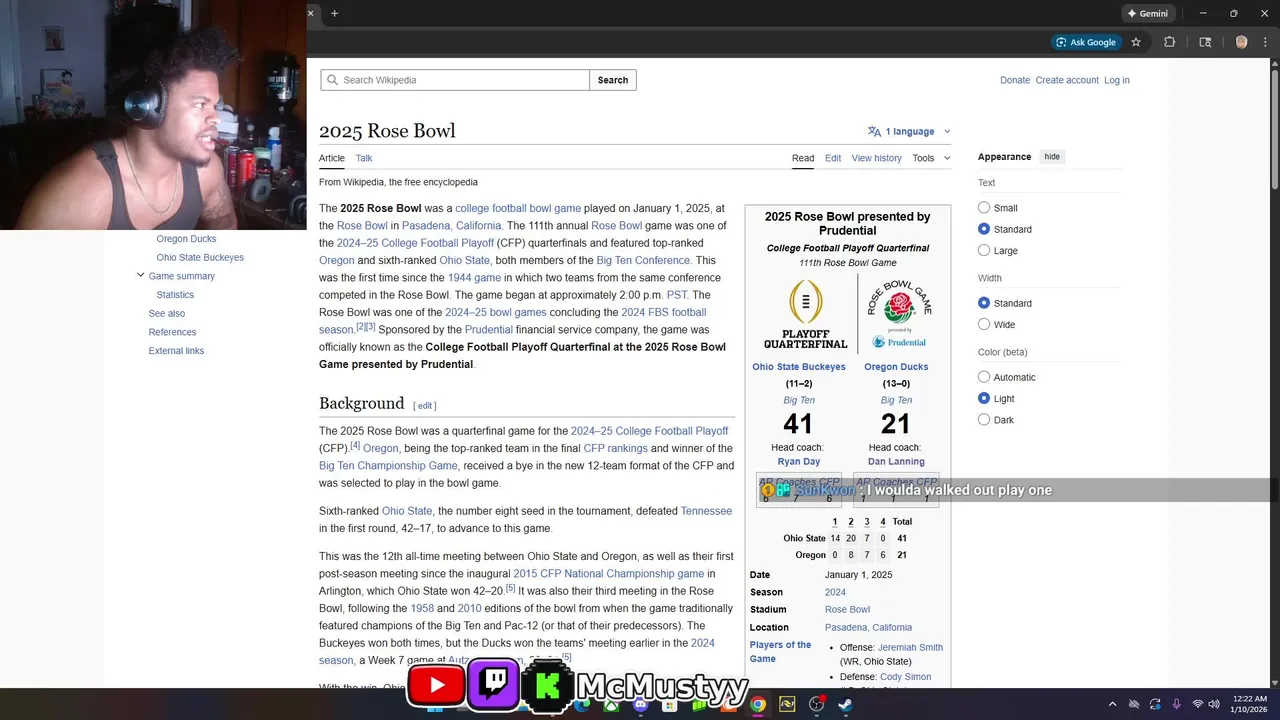Select the Read tab
Screen dimensions: 1280x720
(803, 158)
